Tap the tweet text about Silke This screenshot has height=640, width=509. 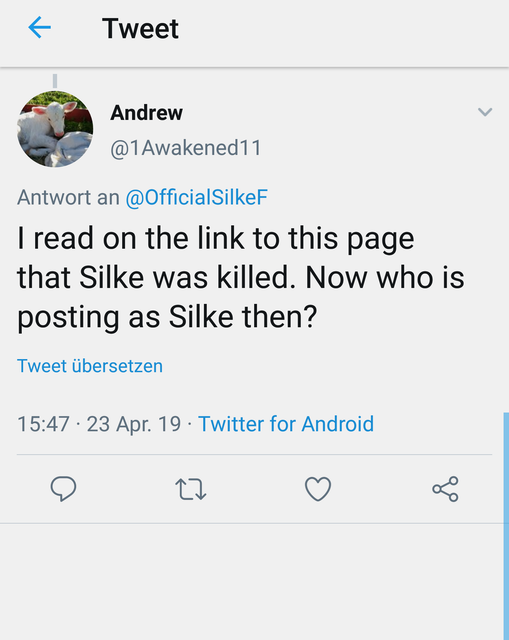point(241,278)
